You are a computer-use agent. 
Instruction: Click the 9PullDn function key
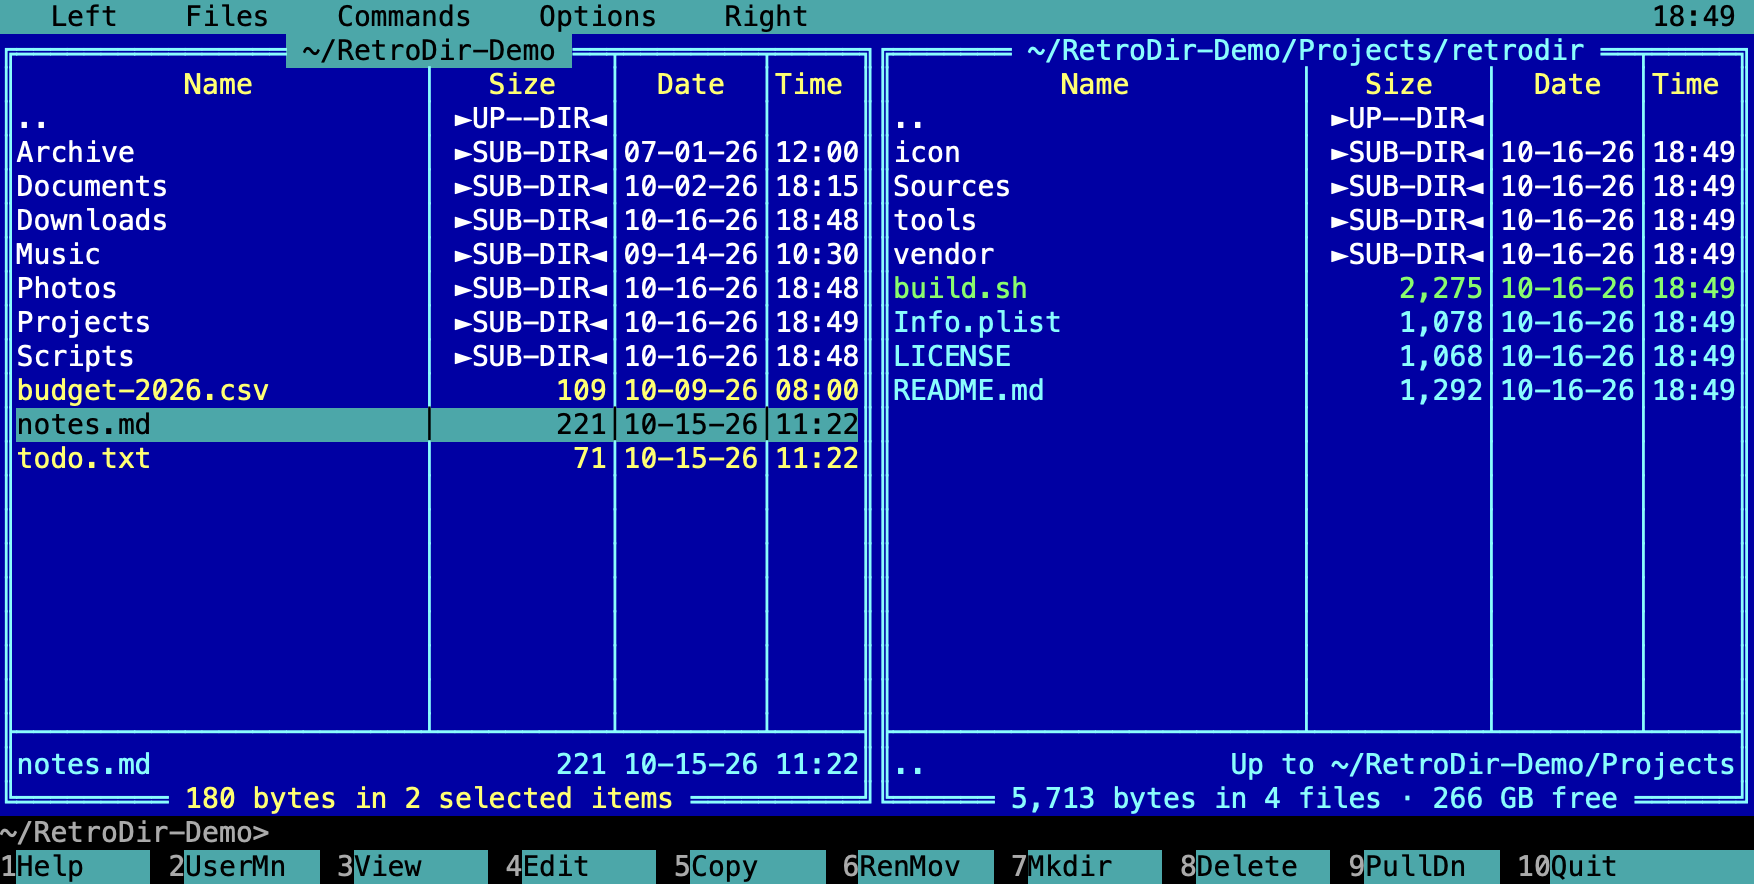(x=1424, y=866)
